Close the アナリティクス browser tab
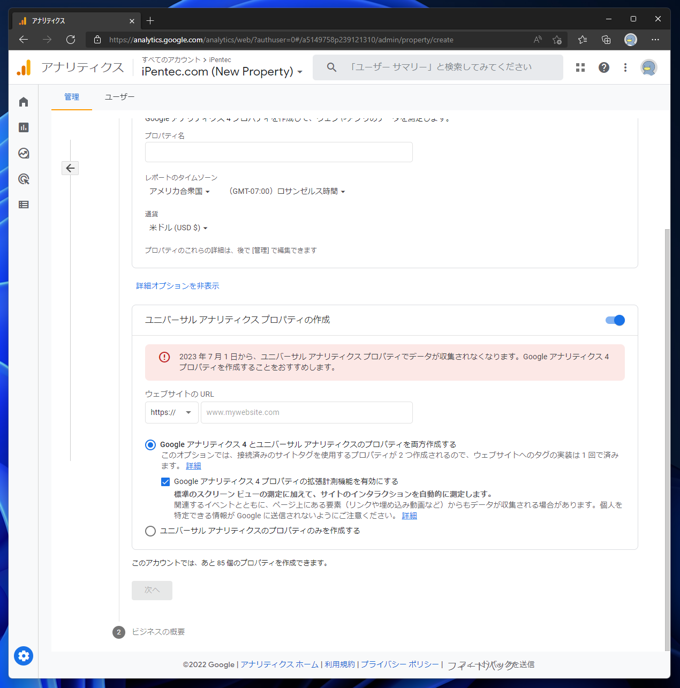The height and width of the screenshot is (688, 680). (132, 21)
